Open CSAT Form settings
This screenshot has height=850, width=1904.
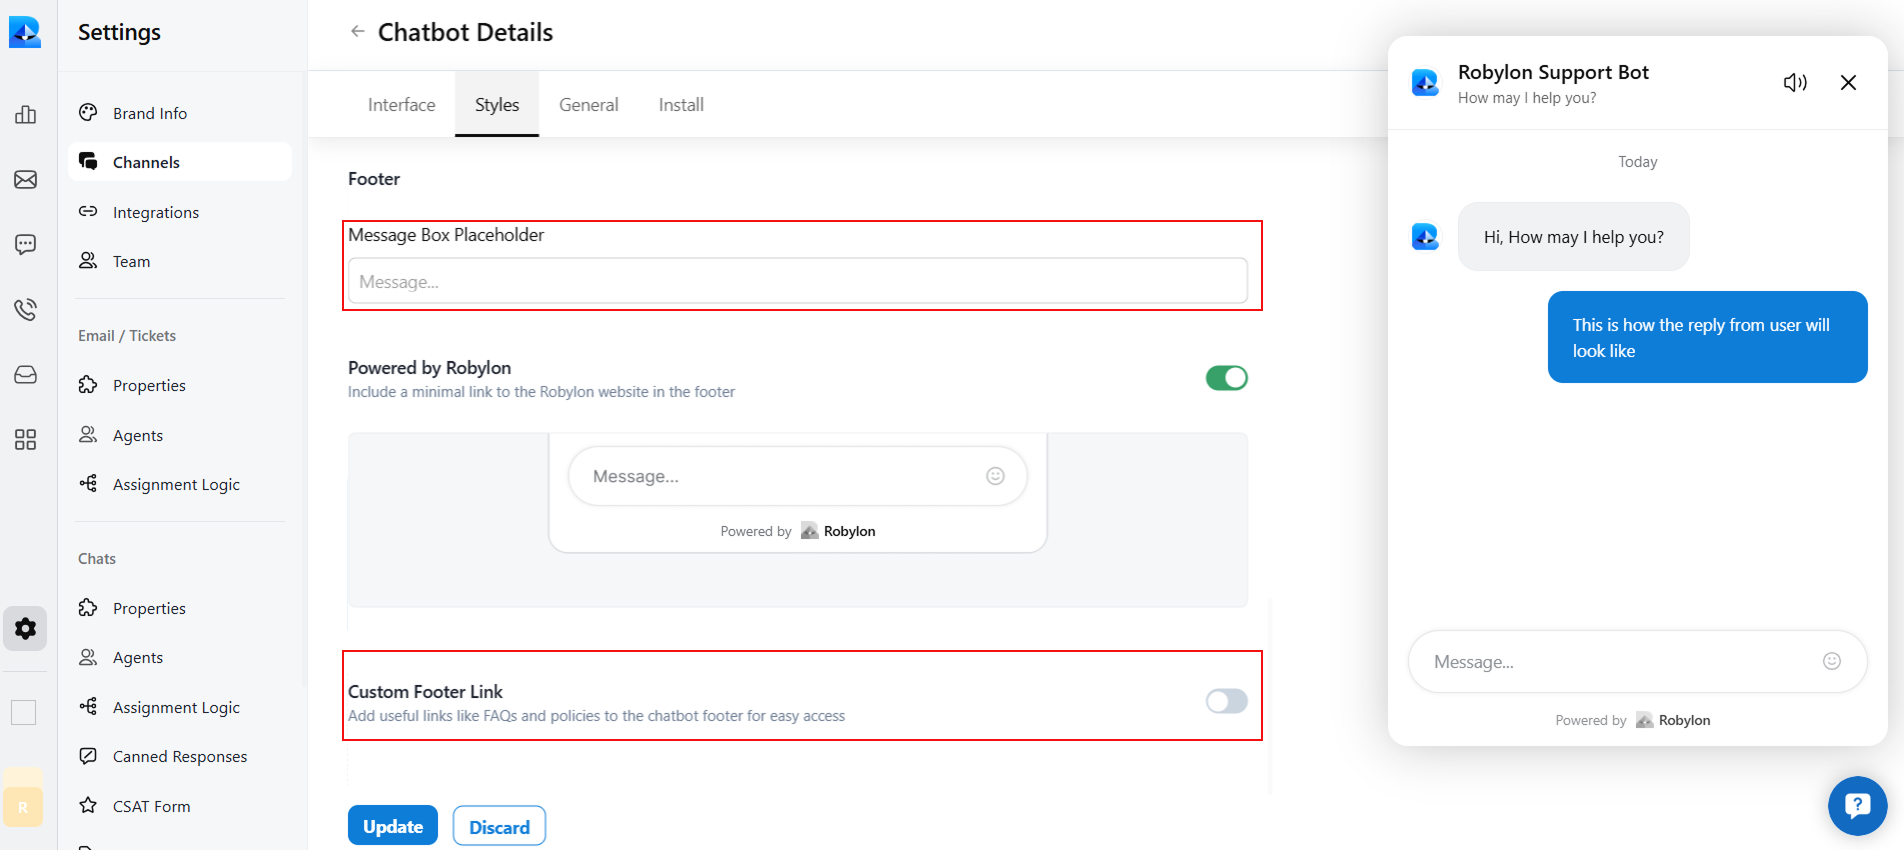click(x=180, y=806)
